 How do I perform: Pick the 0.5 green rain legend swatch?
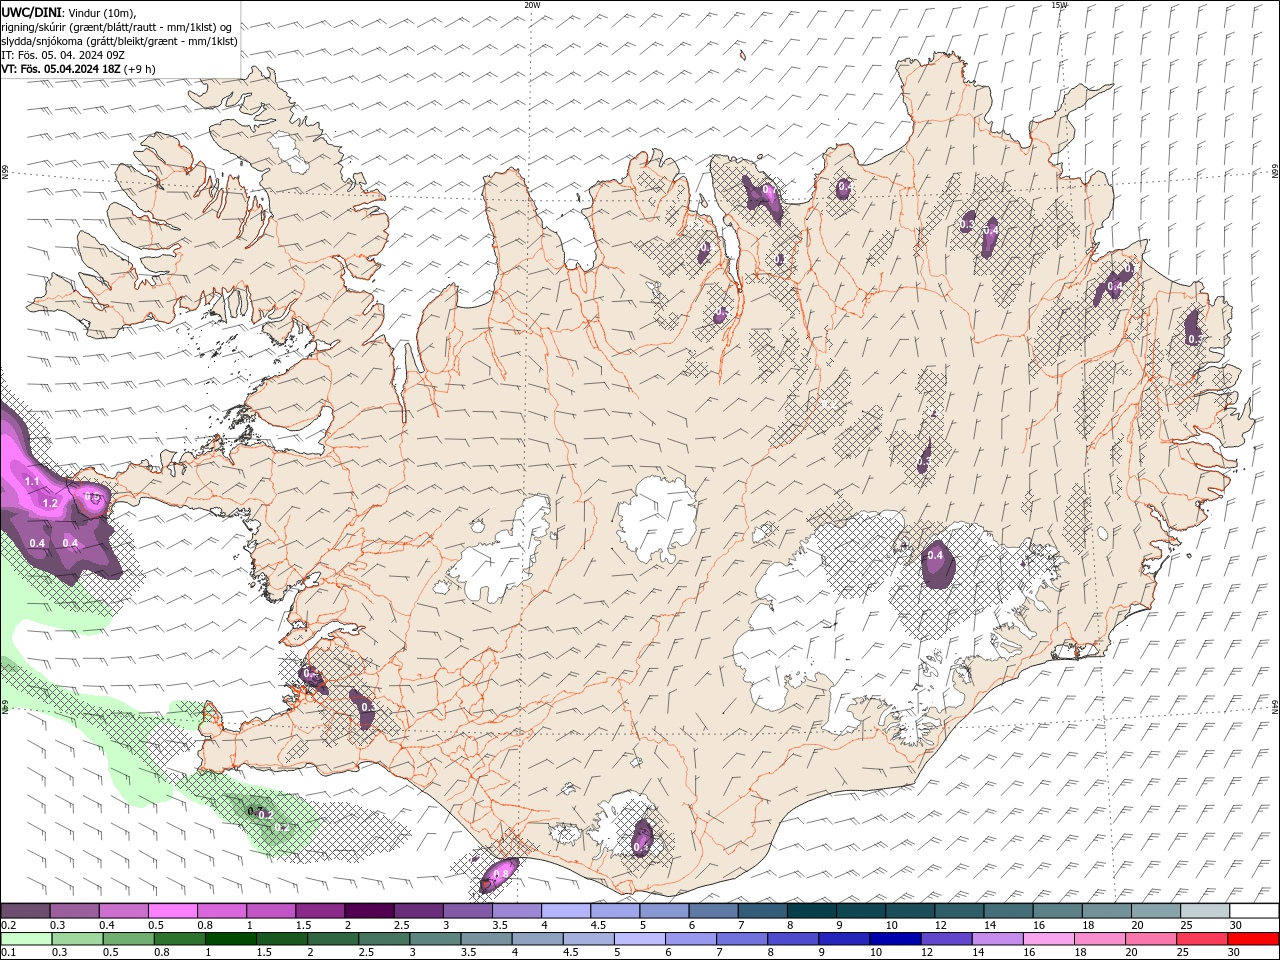coord(128,938)
